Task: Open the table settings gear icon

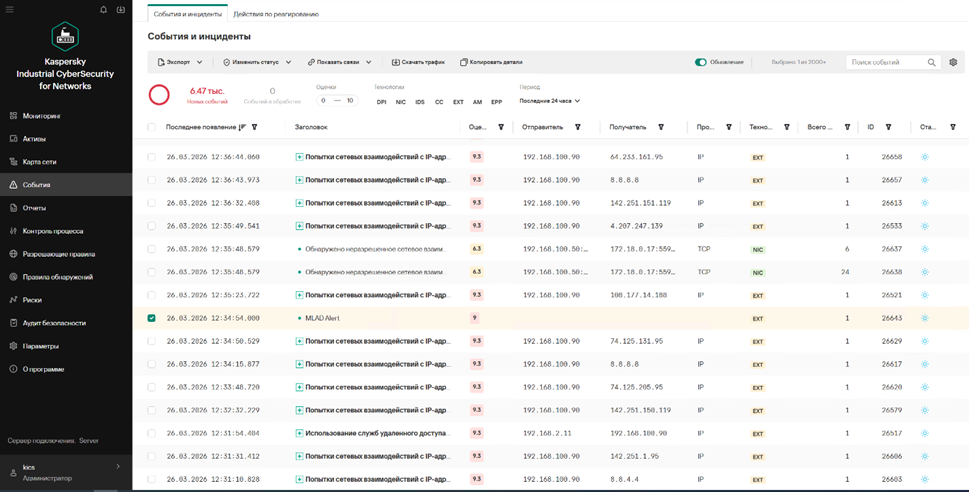Action: [953, 62]
